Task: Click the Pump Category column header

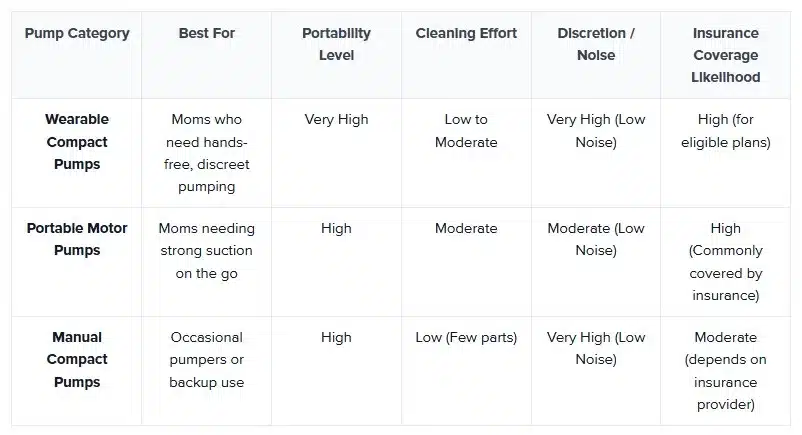Action: point(76,34)
